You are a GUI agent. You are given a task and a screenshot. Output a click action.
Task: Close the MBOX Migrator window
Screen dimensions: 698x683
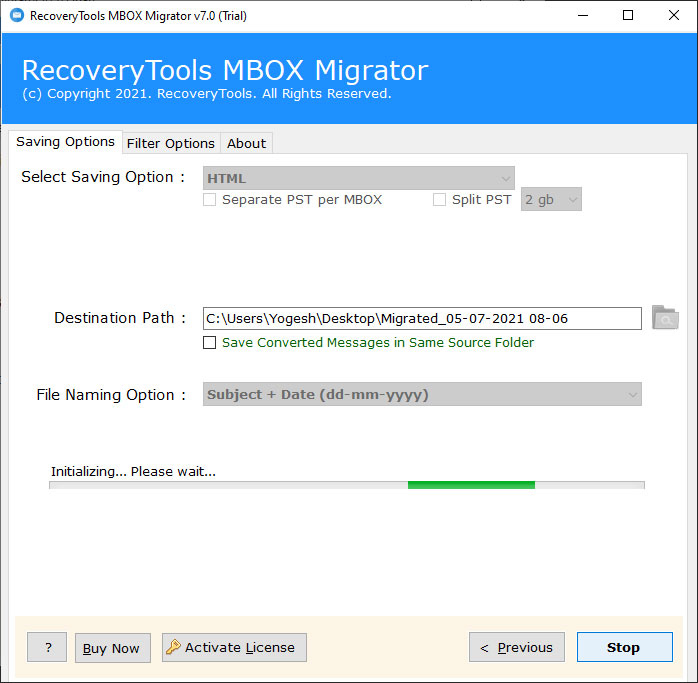coord(674,16)
